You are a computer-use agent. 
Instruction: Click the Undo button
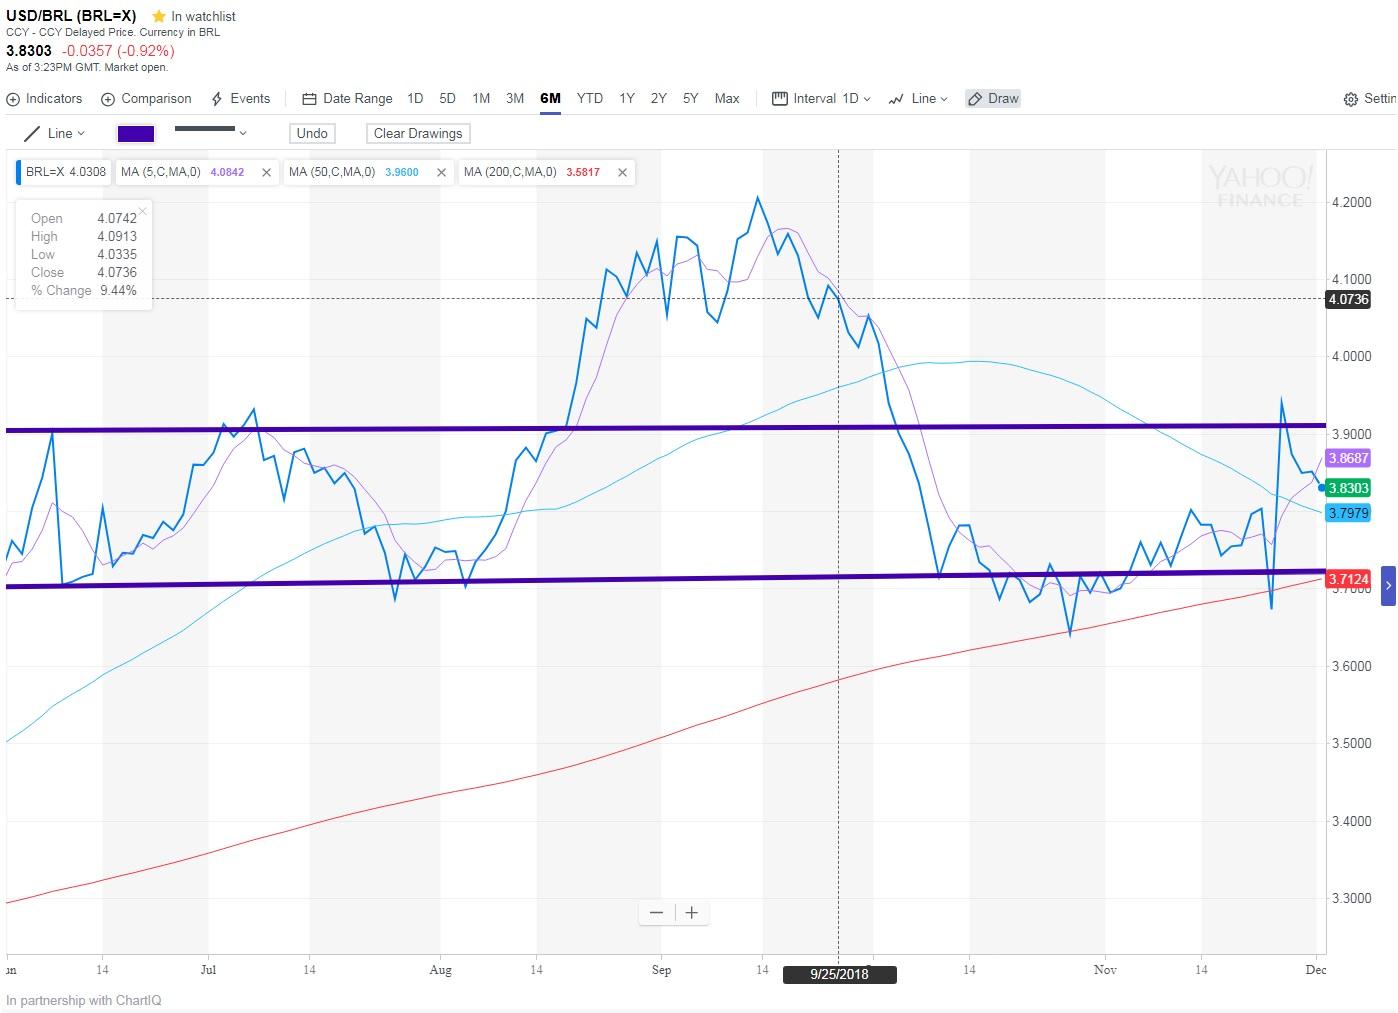click(x=312, y=133)
